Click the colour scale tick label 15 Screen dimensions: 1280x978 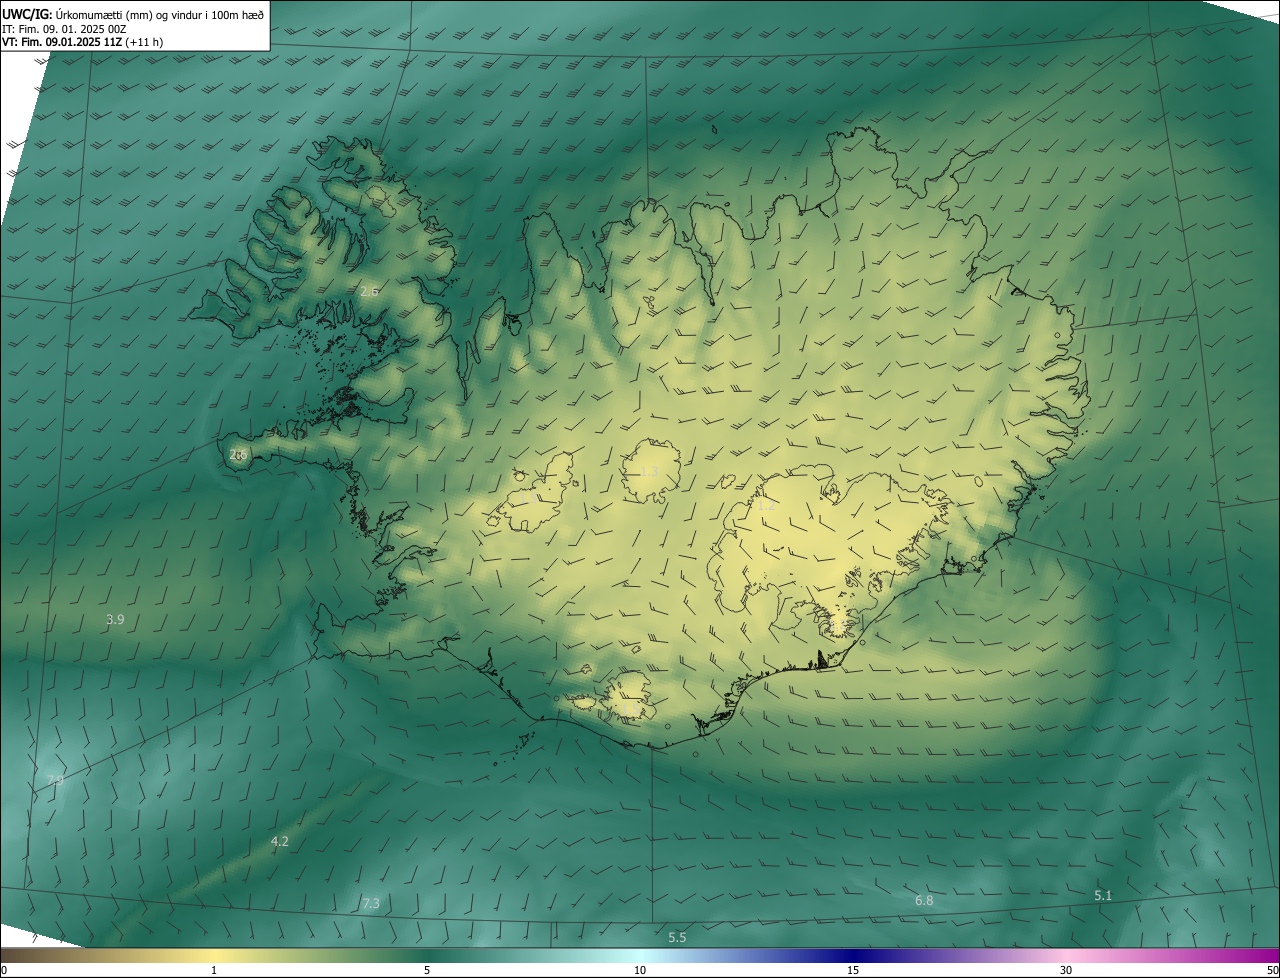point(853,970)
